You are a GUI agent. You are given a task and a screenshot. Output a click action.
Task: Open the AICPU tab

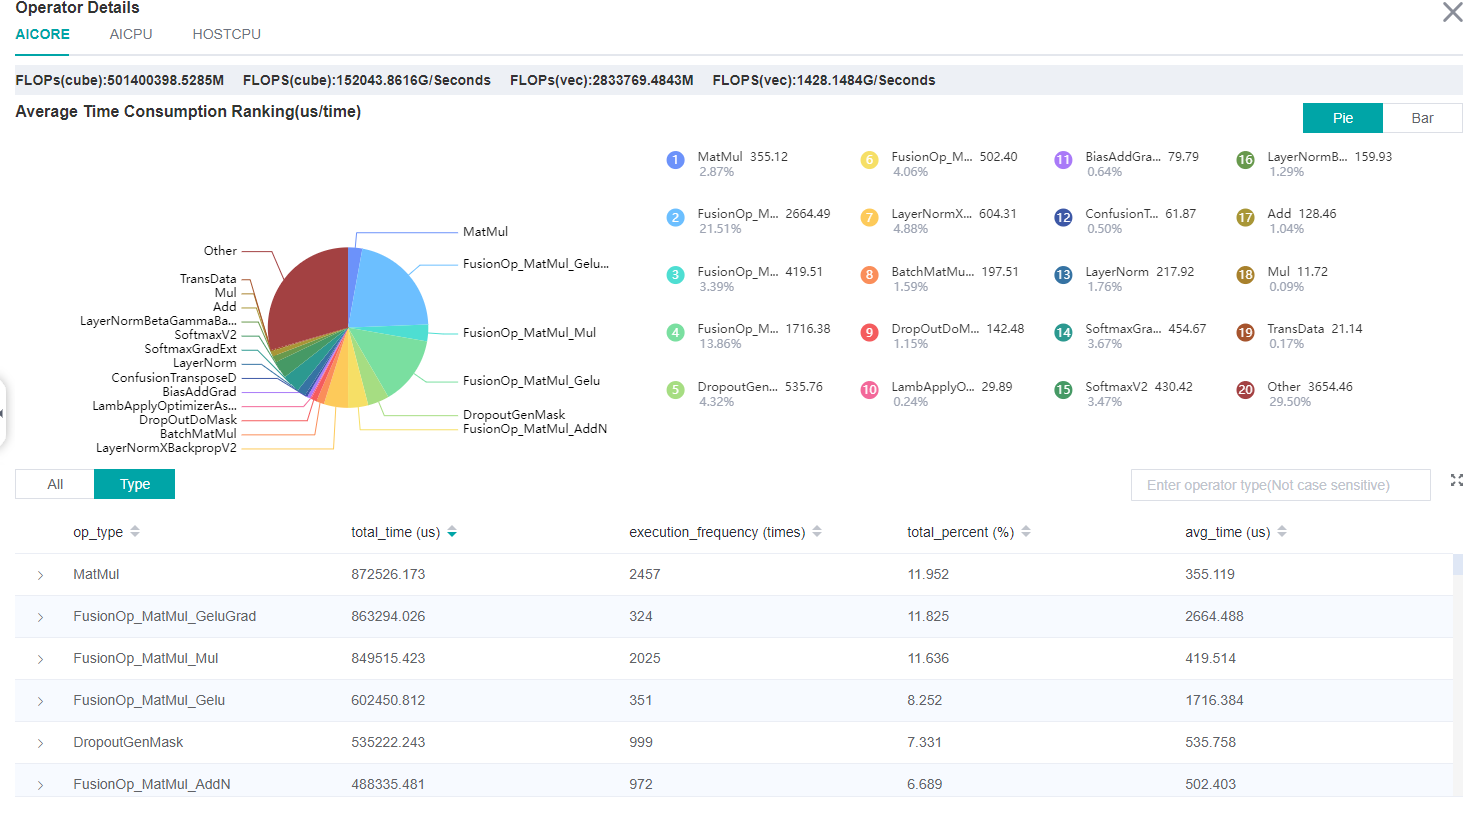tap(131, 34)
